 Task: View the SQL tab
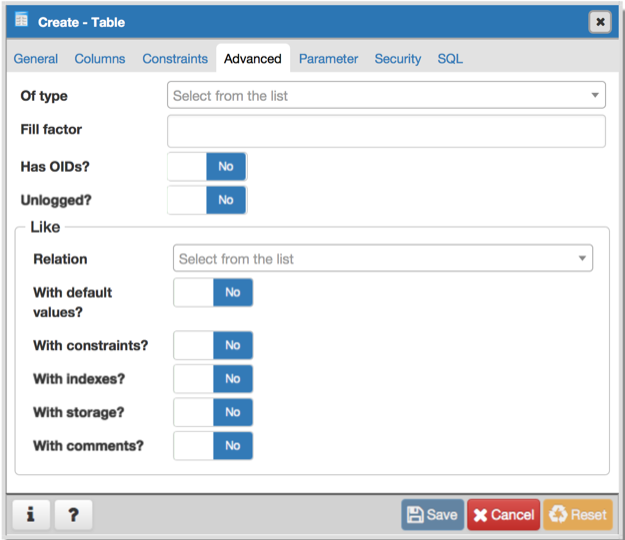pos(450,59)
